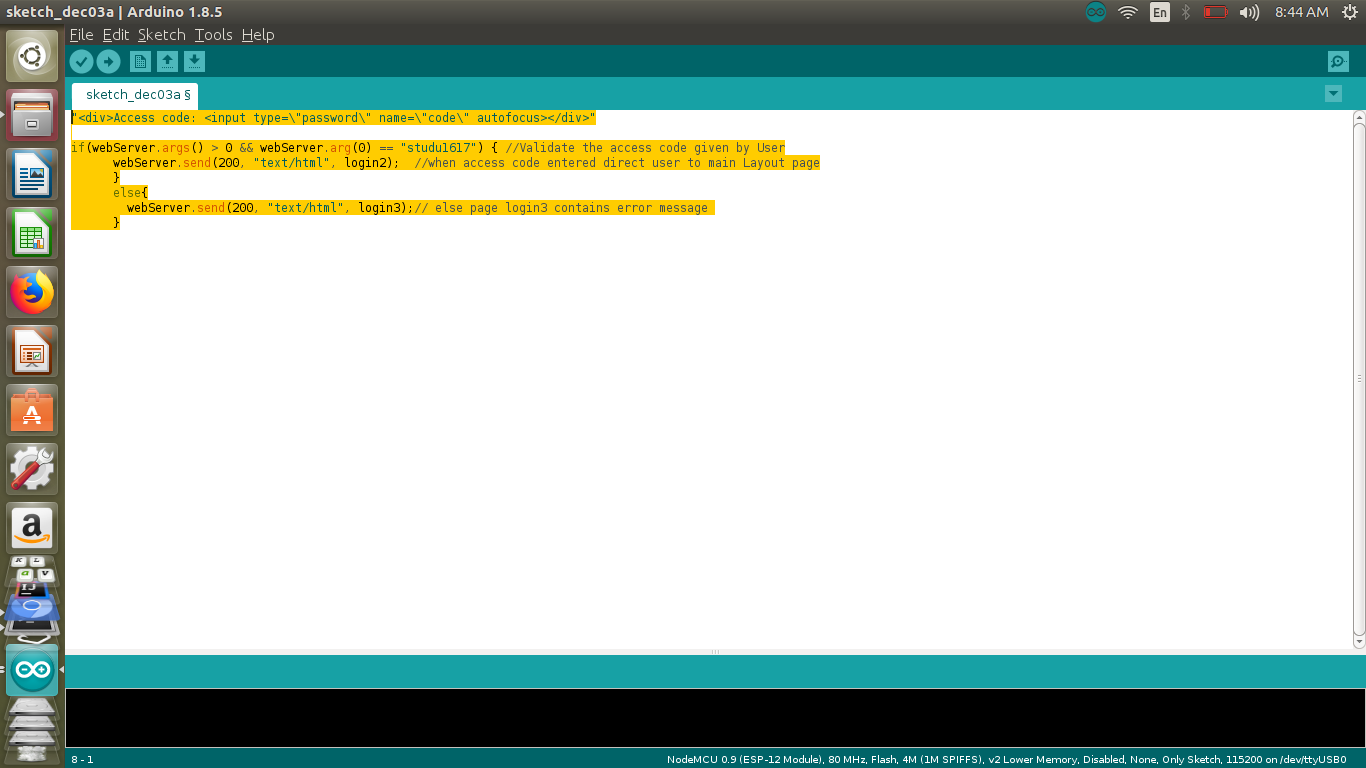This screenshot has width=1366, height=768.
Task: Open the Wi-Fi network indicator
Action: point(1128,12)
